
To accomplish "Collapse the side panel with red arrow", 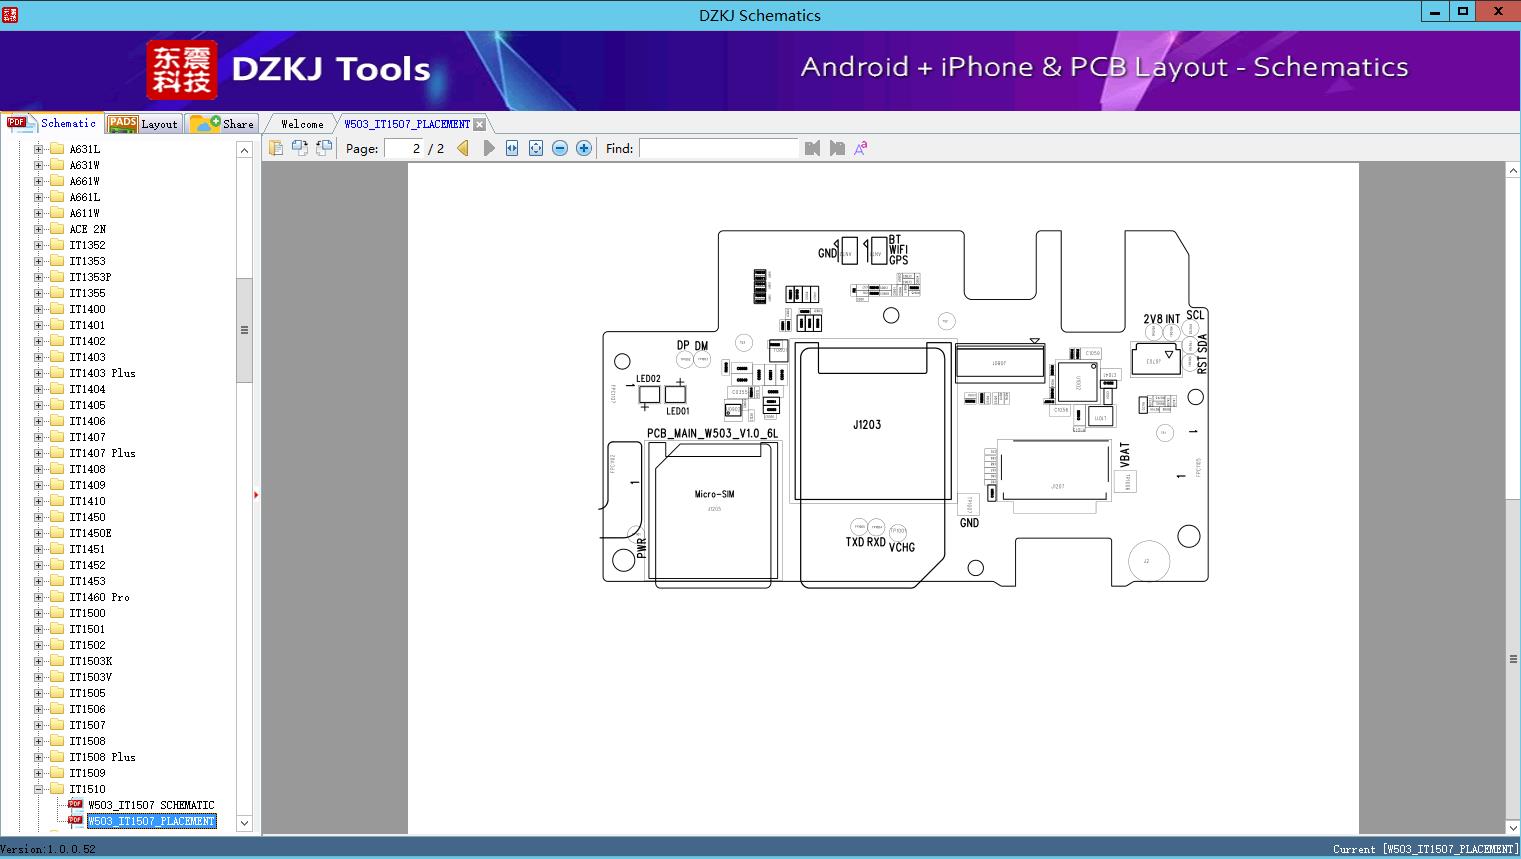I will (x=256, y=495).
